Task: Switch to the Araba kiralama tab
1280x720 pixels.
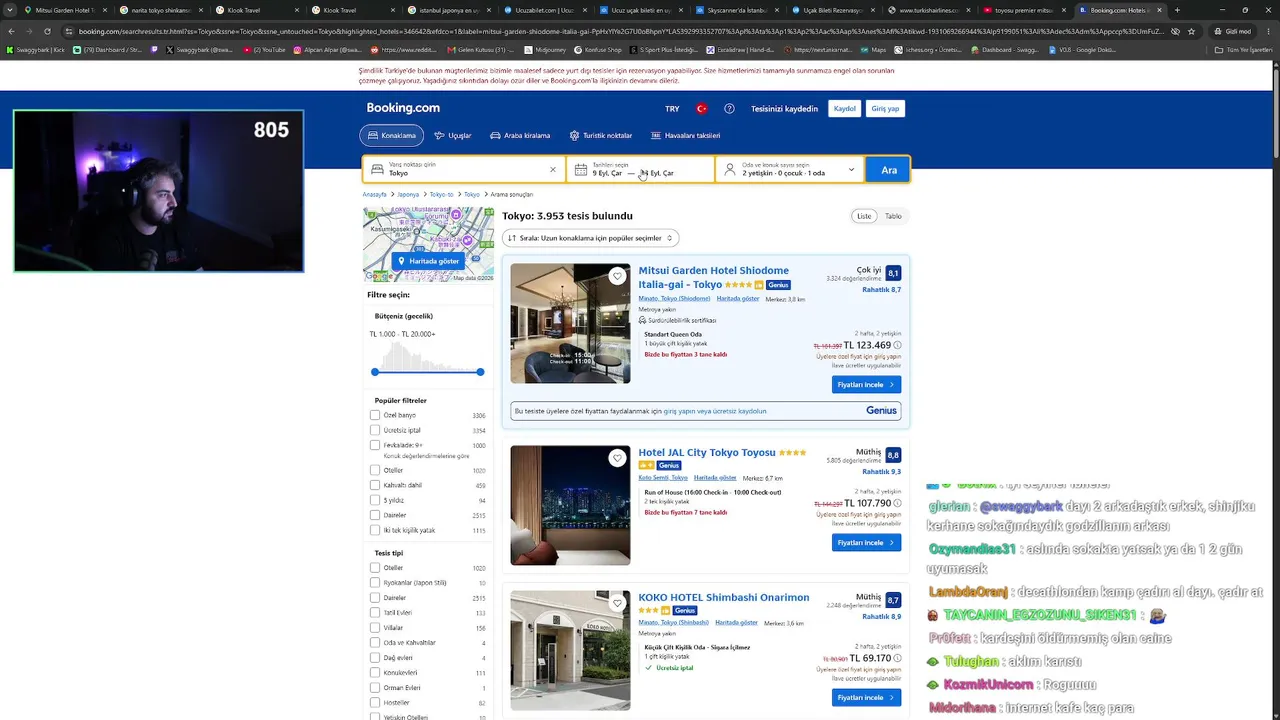Action: tap(520, 136)
